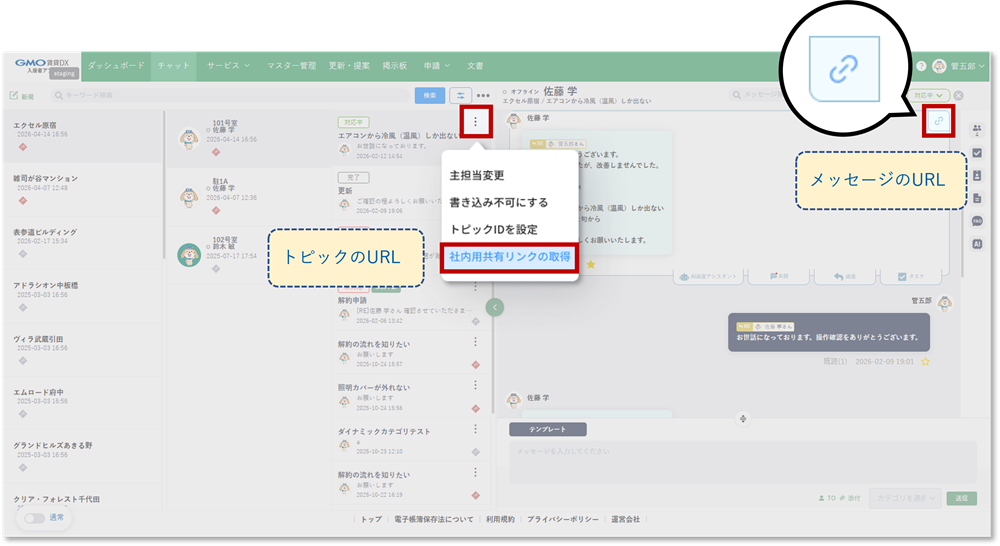The height and width of the screenshot is (546, 1000).
Task: Open the AI icon in right sidebar
Action: pos(976,243)
